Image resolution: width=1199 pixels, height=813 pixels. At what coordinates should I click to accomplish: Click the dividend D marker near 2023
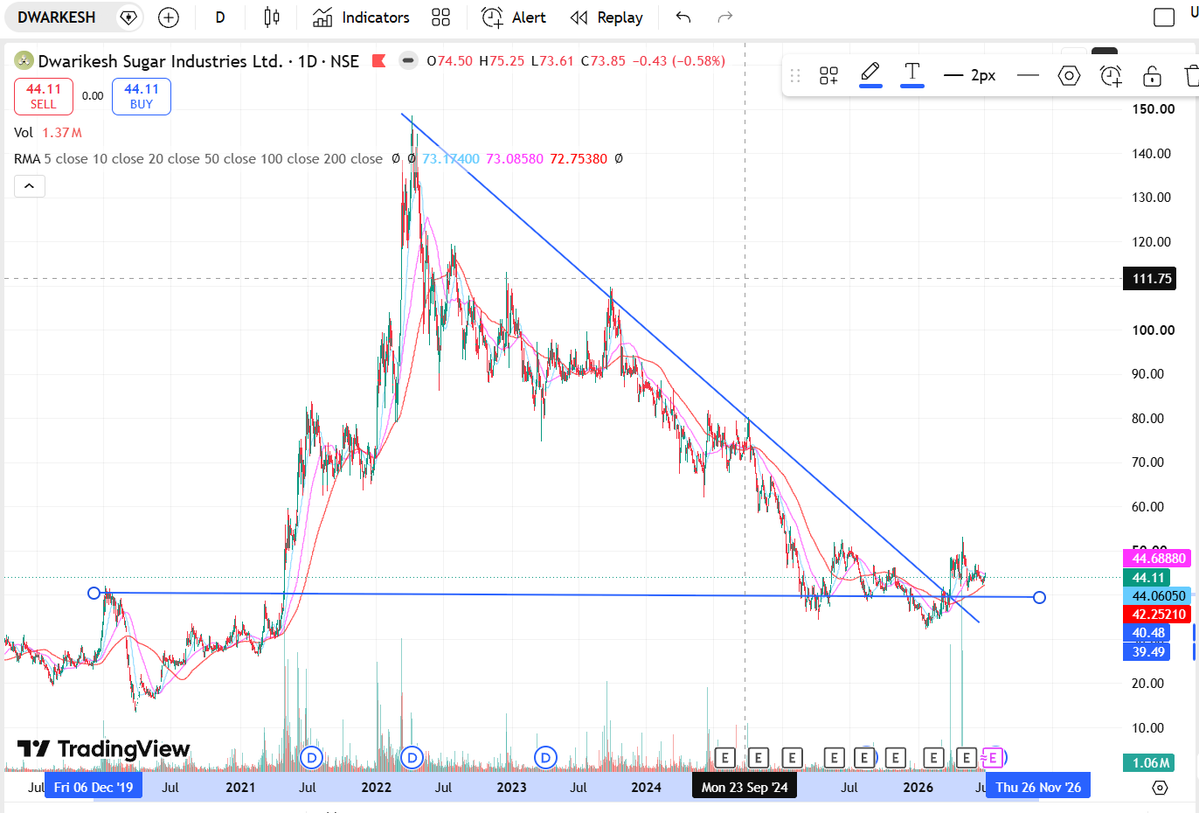[545, 758]
